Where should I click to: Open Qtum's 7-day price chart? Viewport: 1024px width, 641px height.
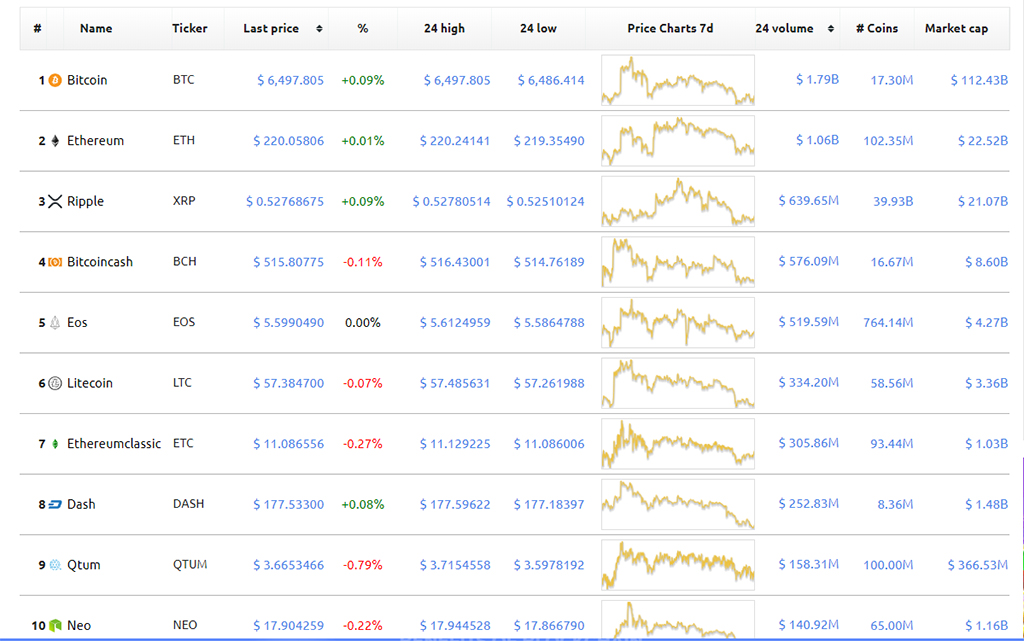678,565
